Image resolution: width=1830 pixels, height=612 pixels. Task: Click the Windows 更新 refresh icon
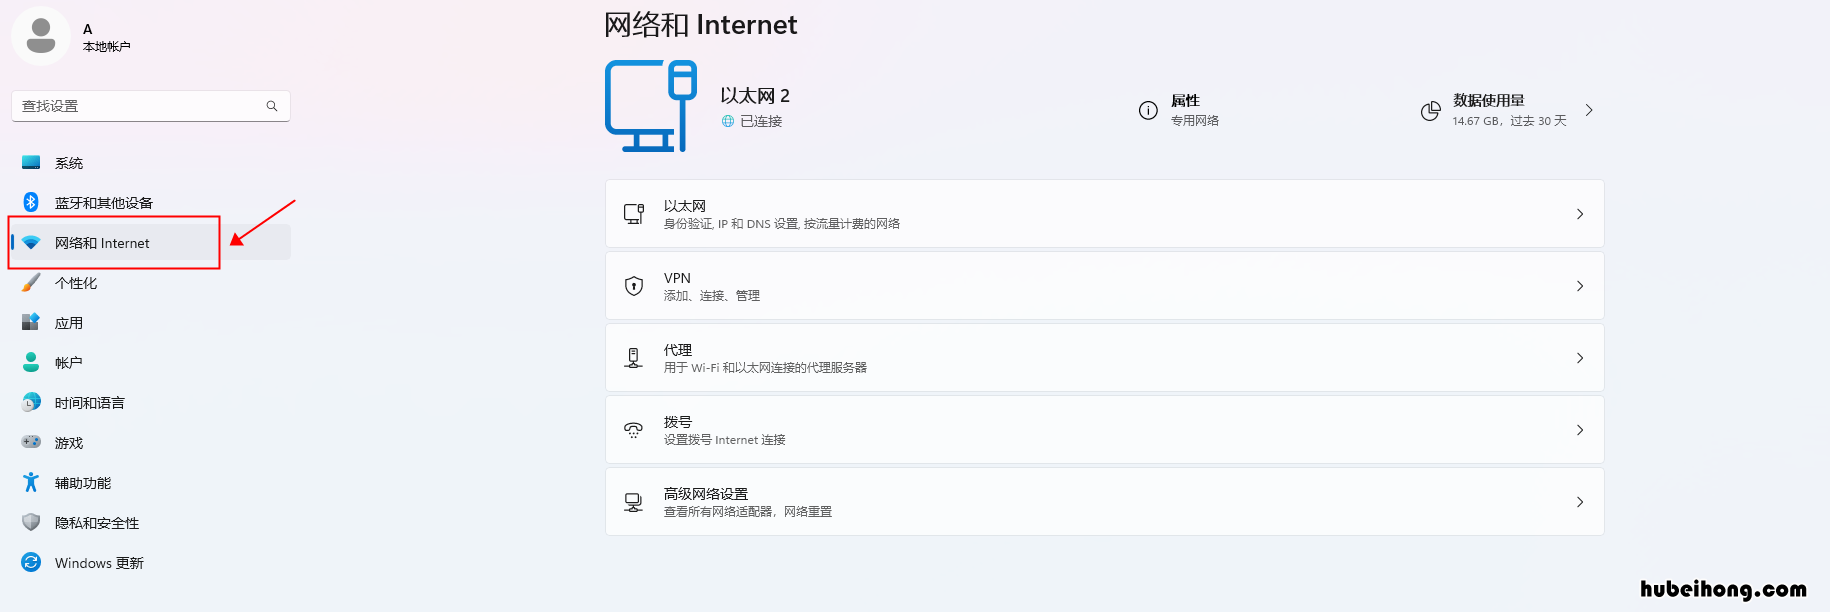pyautogui.click(x=31, y=562)
